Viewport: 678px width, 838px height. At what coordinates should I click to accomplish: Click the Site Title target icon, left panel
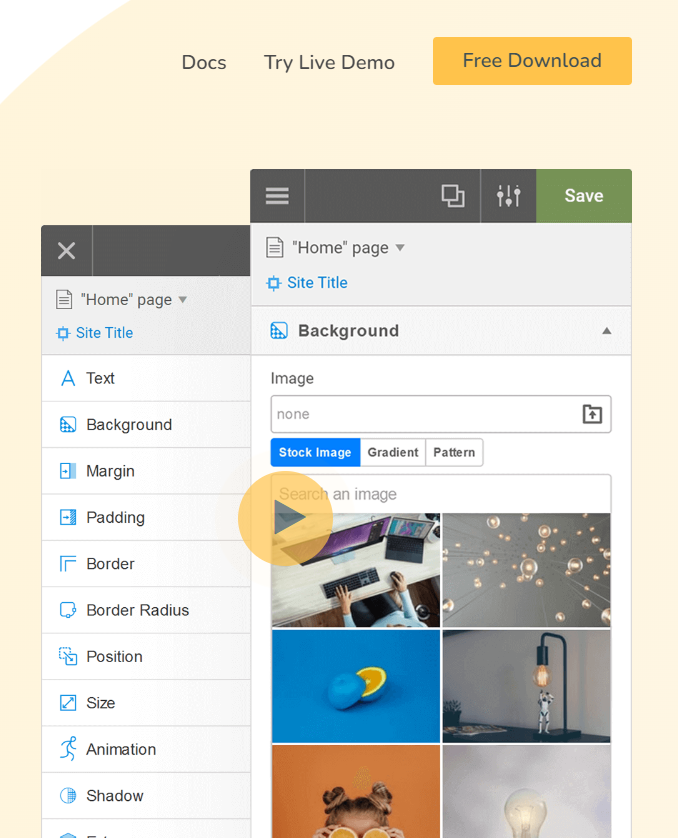pyautogui.click(x=63, y=333)
